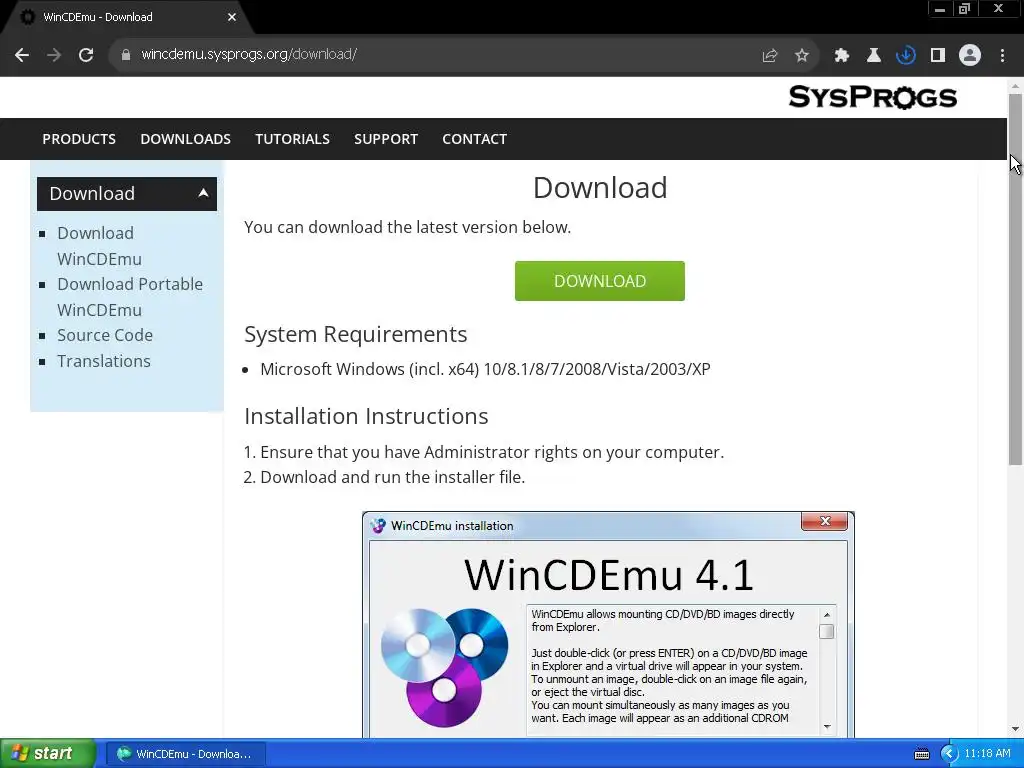
Task: Open the PRODUCTS menu
Action: [x=79, y=139]
